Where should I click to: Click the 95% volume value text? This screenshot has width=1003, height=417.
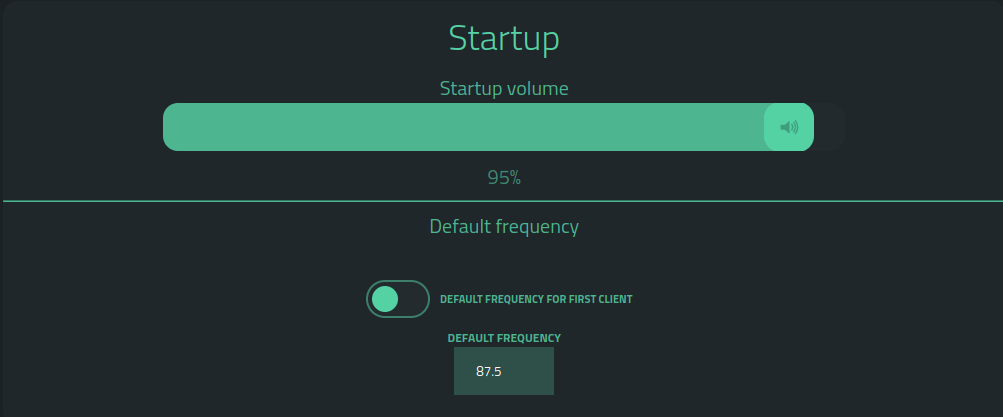[504, 178]
